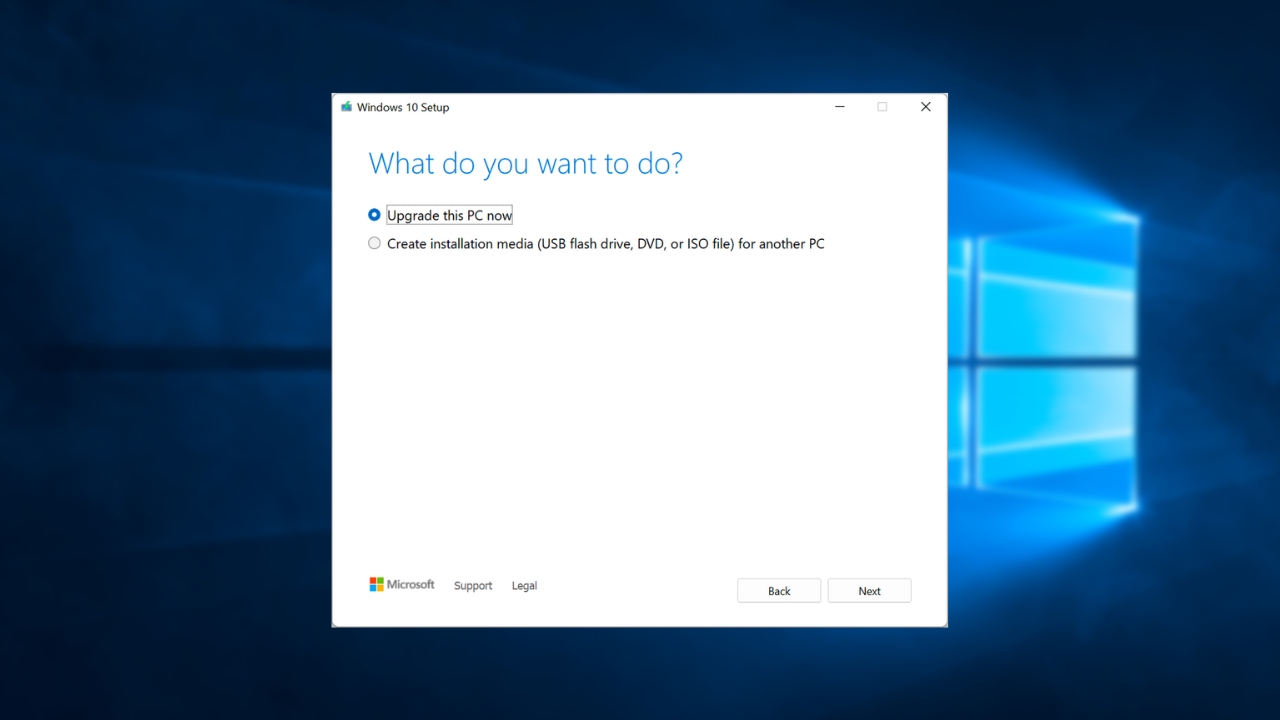Click the Microsoft logo in the footer
1280x720 pixels.
tap(402, 585)
